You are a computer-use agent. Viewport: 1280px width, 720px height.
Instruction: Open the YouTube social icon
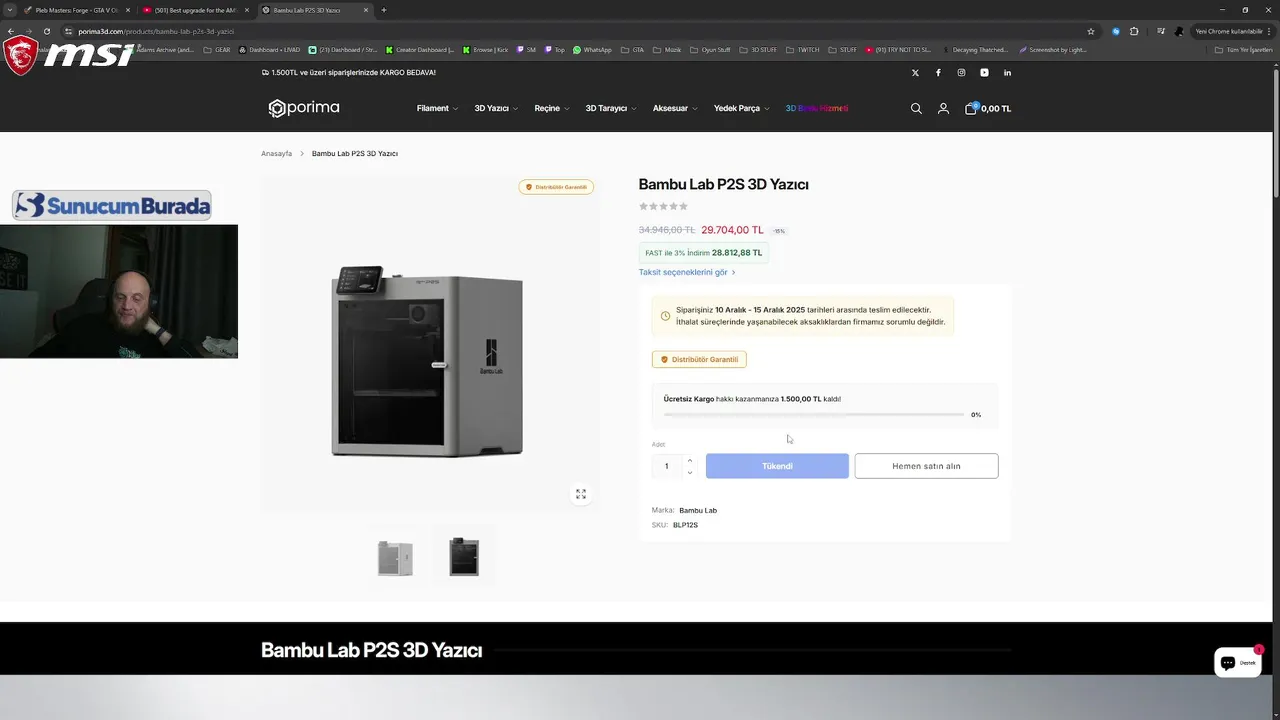click(984, 72)
